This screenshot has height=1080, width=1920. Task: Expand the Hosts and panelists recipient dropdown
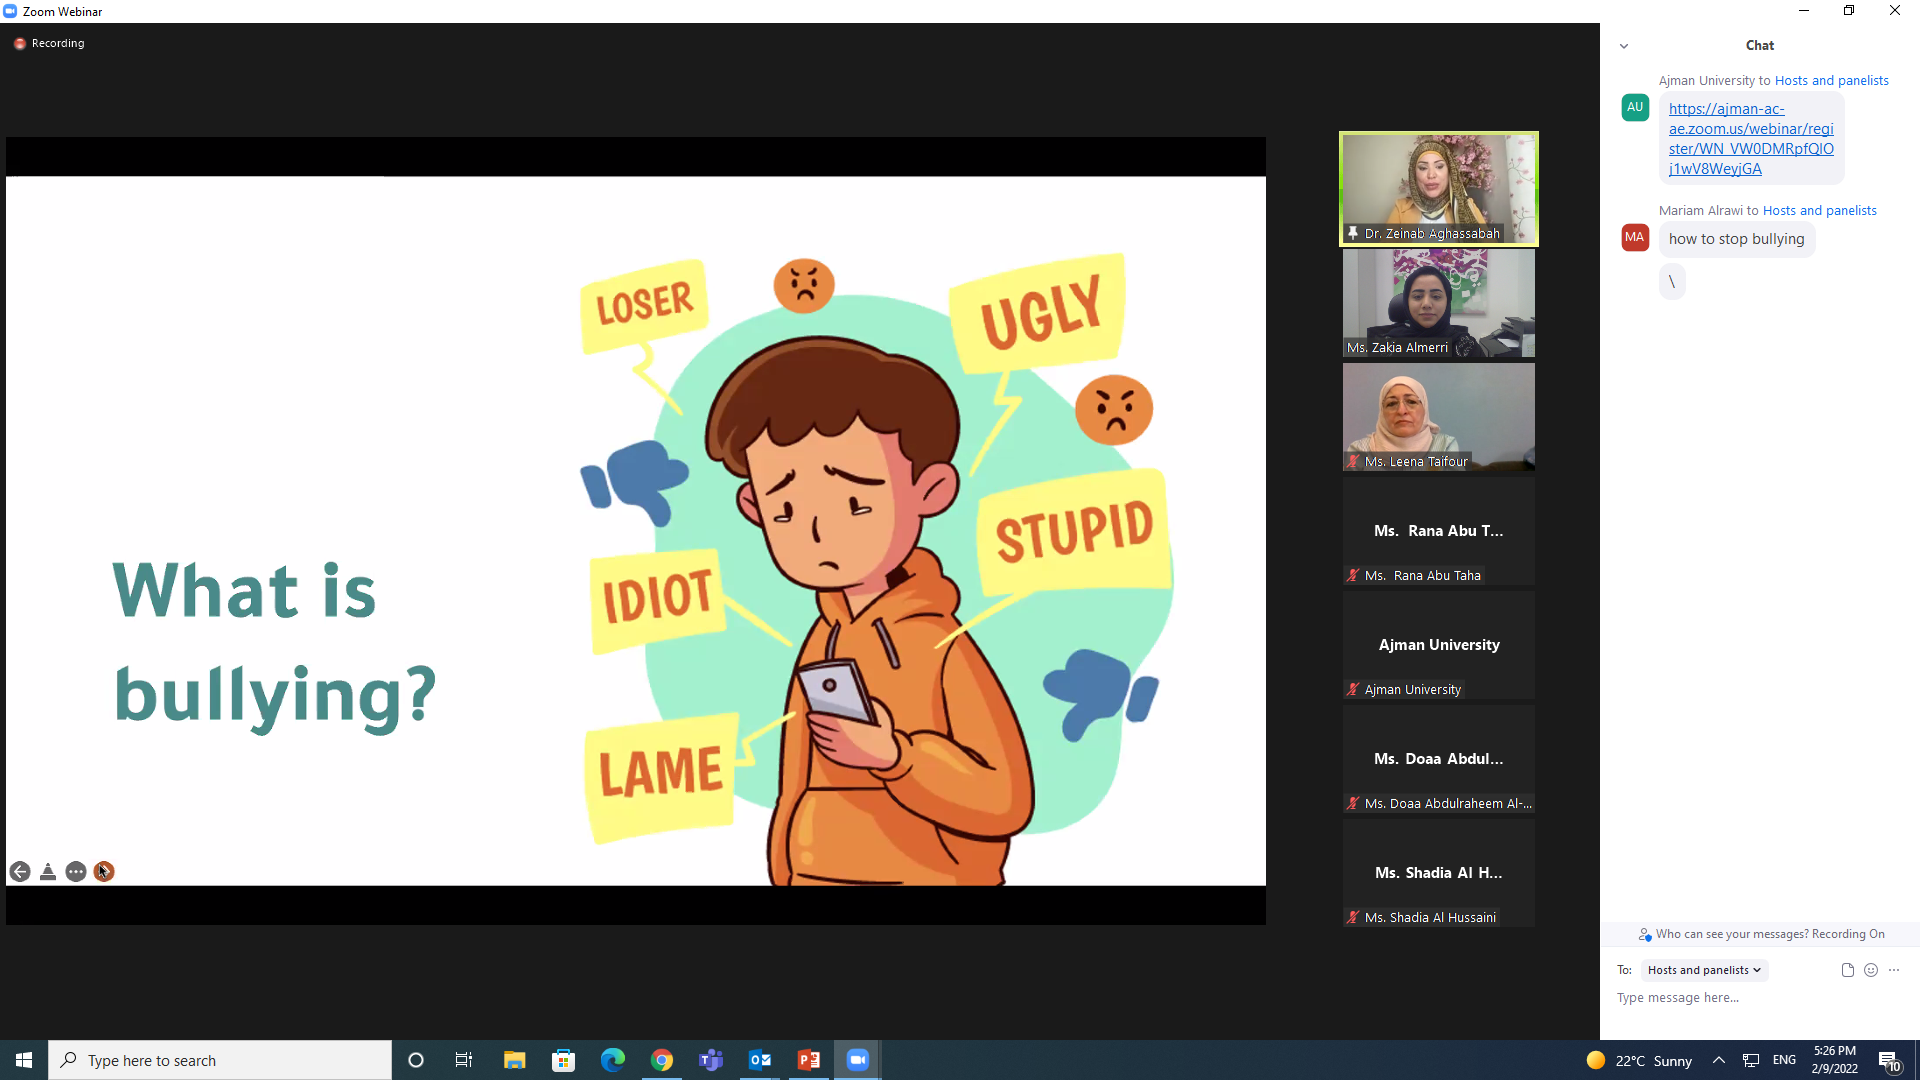[1704, 970]
